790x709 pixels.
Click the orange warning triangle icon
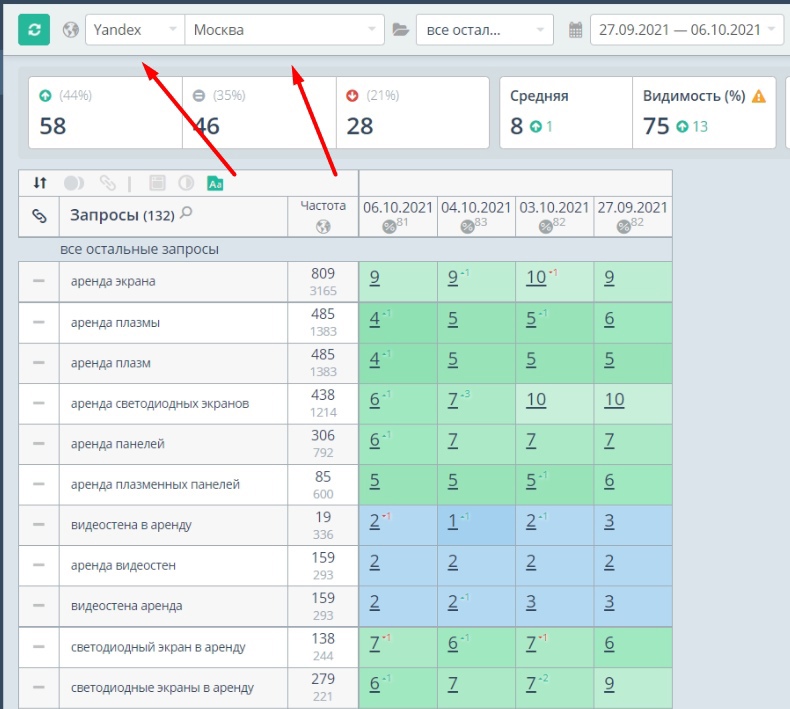(x=758, y=96)
